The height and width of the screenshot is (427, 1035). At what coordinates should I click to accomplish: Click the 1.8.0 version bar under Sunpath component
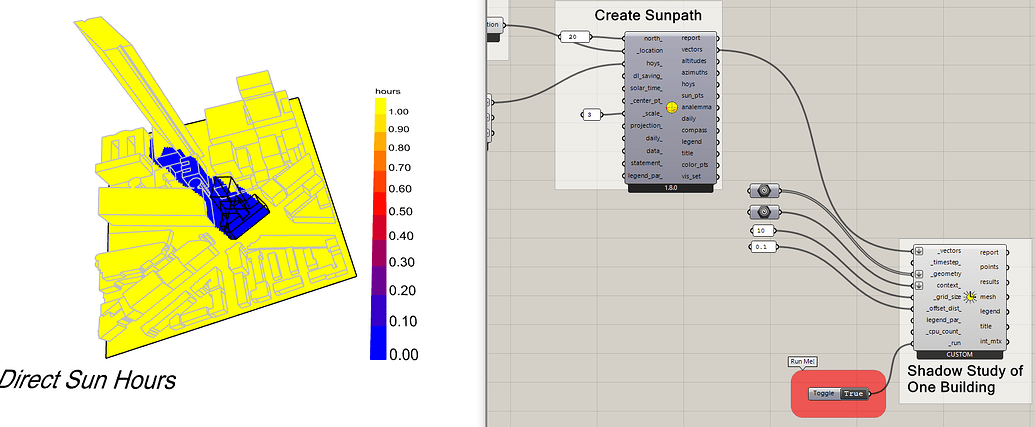tap(671, 189)
